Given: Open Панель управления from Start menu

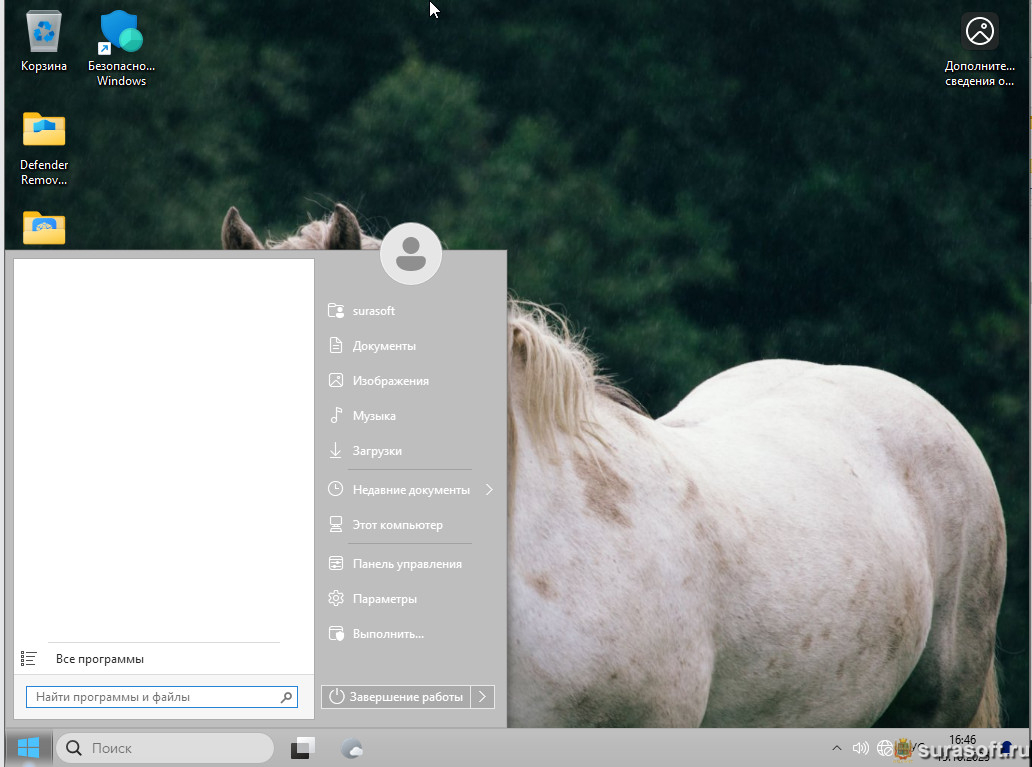Looking at the screenshot, I should (x=406, y=564).
